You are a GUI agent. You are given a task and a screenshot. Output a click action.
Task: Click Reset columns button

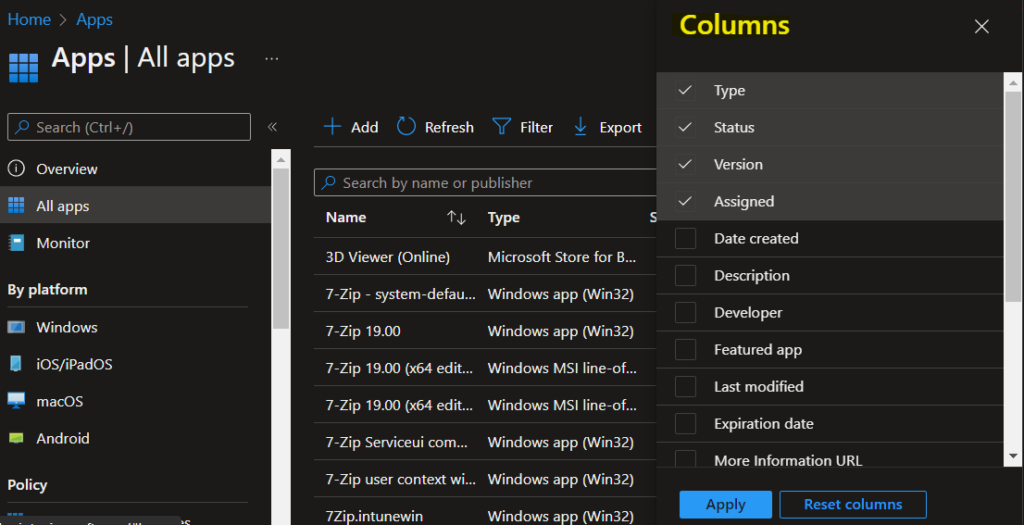tap(853, 504)
